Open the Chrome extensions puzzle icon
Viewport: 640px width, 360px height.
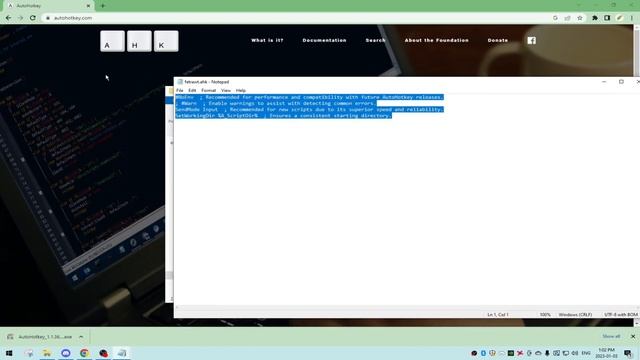[595, 18]
